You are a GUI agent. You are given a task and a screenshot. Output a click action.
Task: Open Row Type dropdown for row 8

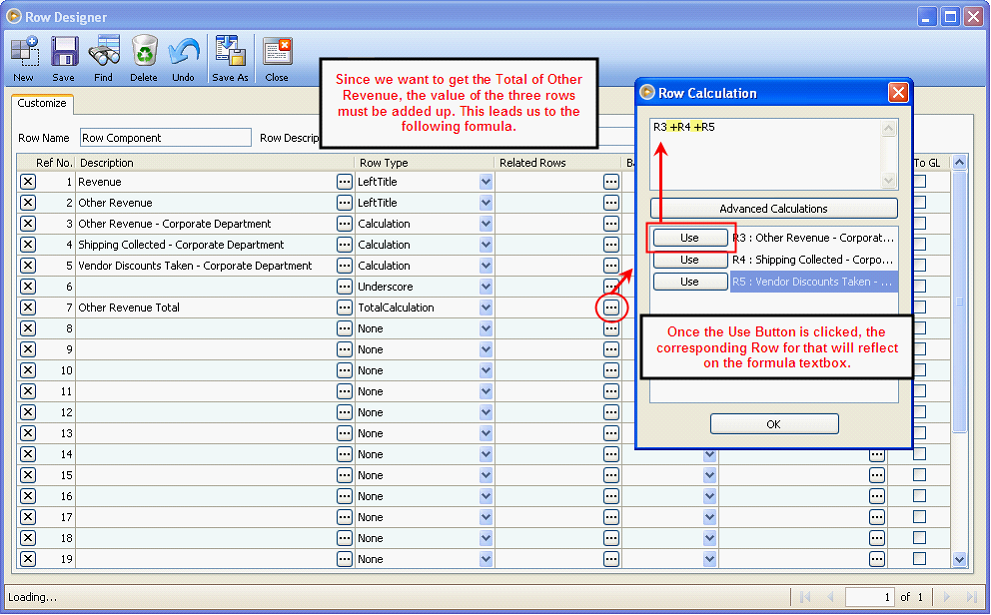pyautogui.click(x=486, y=329)
